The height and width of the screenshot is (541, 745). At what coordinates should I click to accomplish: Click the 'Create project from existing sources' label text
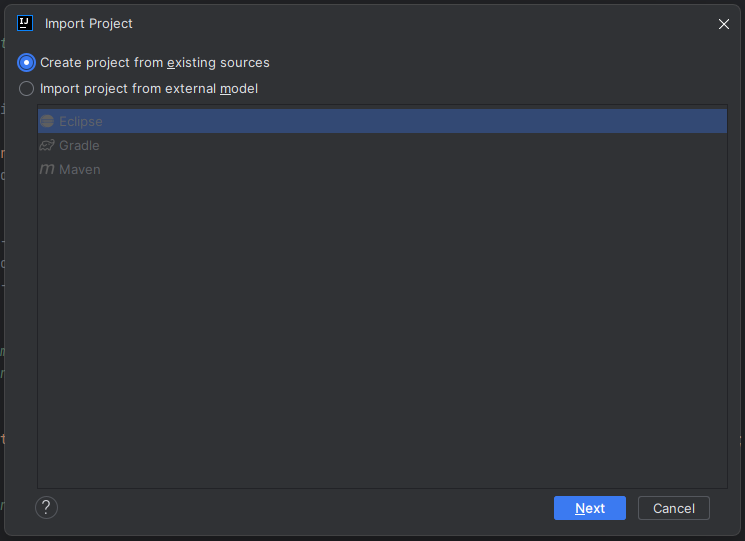[155, 62]
